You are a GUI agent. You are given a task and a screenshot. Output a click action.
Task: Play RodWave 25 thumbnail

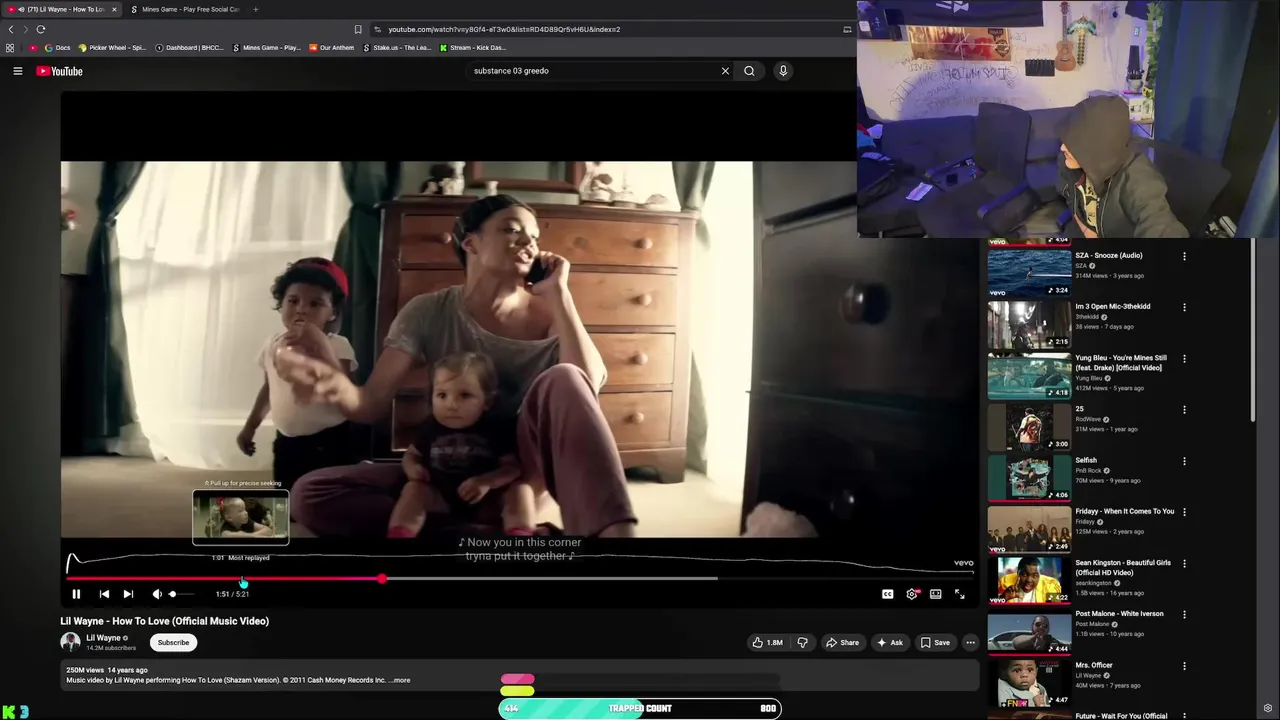pyautogui.click(x=1029, y=426)
